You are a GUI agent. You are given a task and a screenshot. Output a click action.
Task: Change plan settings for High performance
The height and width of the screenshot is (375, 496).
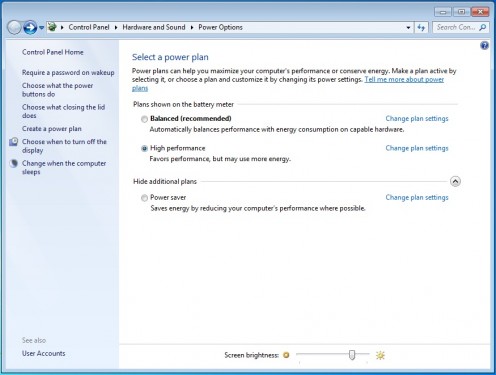417,148
